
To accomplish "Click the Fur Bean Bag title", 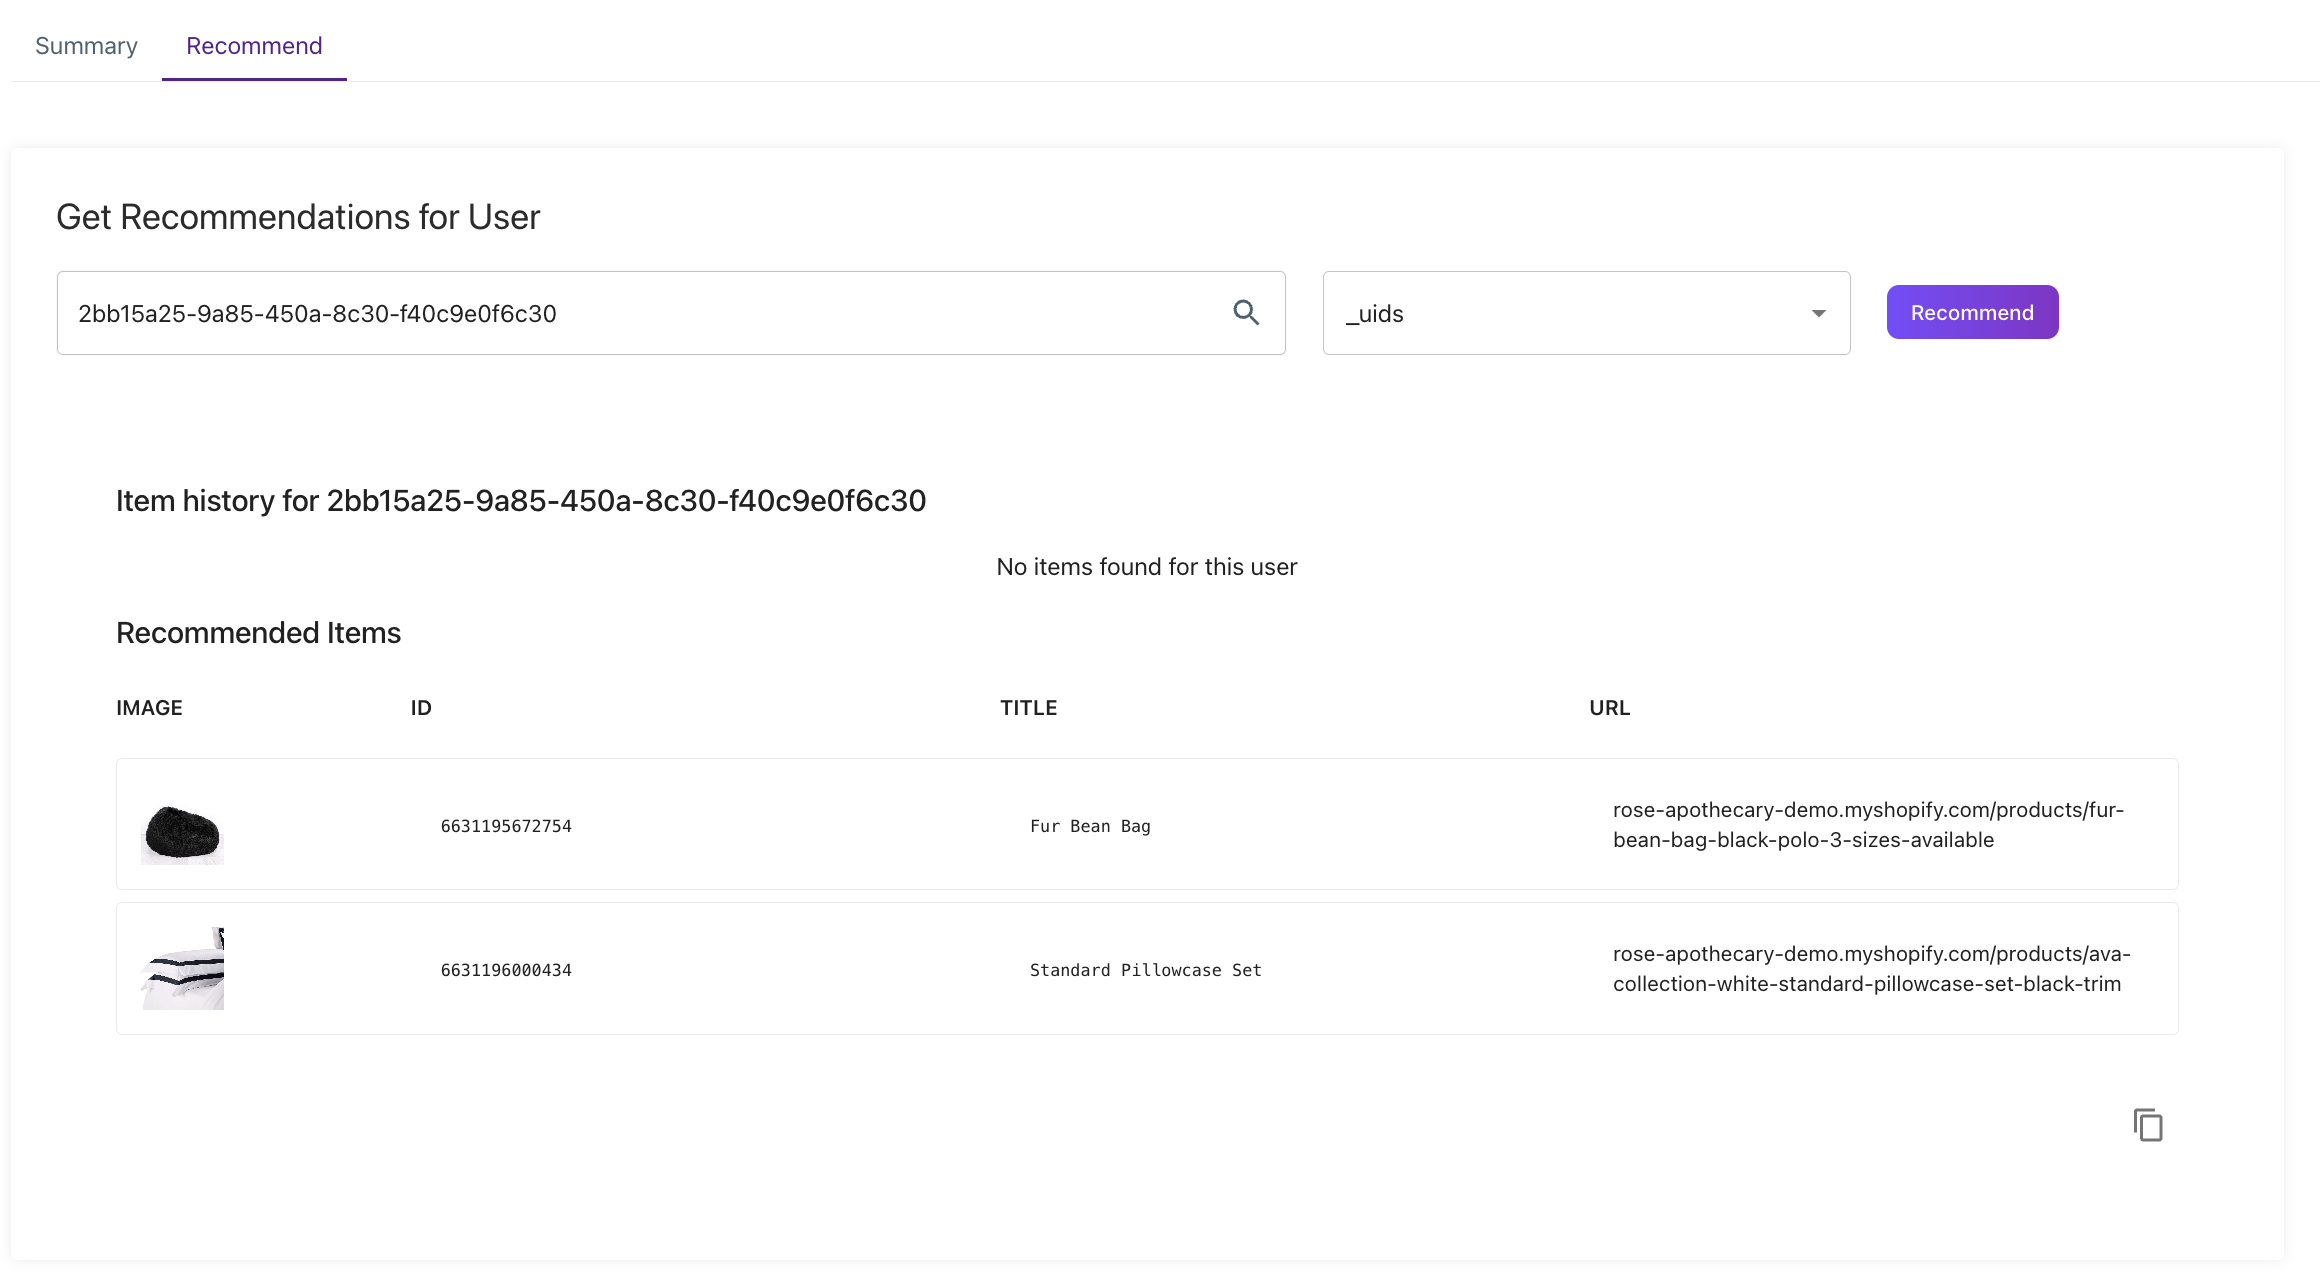I will click(x=1090, y=826).
